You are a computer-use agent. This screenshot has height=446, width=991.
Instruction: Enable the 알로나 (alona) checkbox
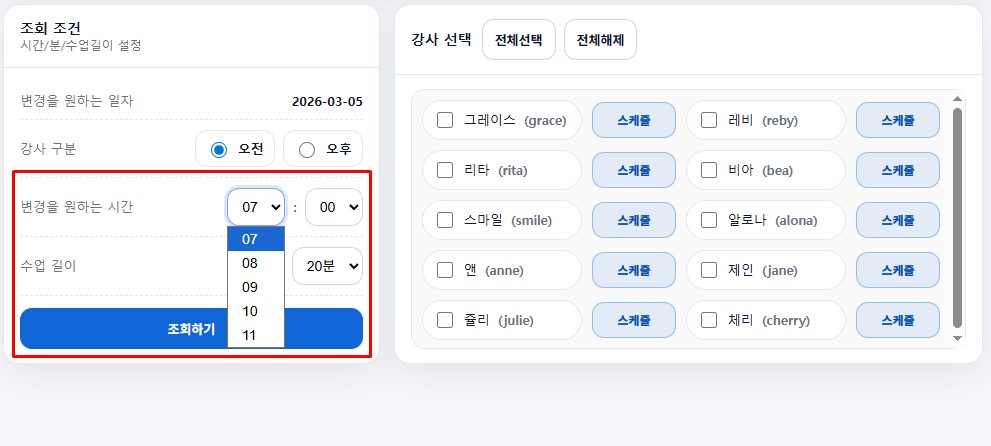[709, 220]
